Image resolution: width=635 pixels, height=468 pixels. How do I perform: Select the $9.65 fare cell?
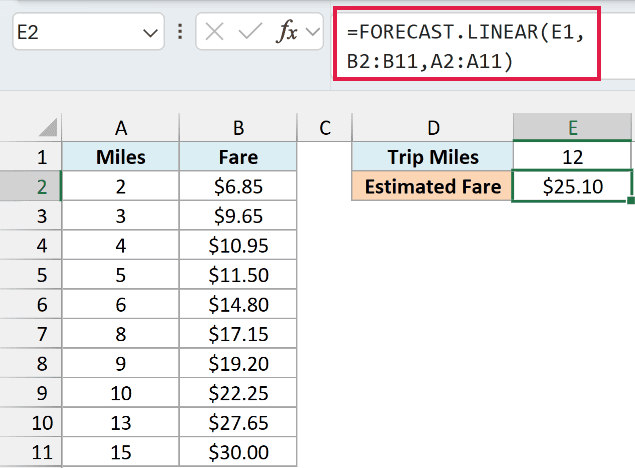[x=238, y=216]
